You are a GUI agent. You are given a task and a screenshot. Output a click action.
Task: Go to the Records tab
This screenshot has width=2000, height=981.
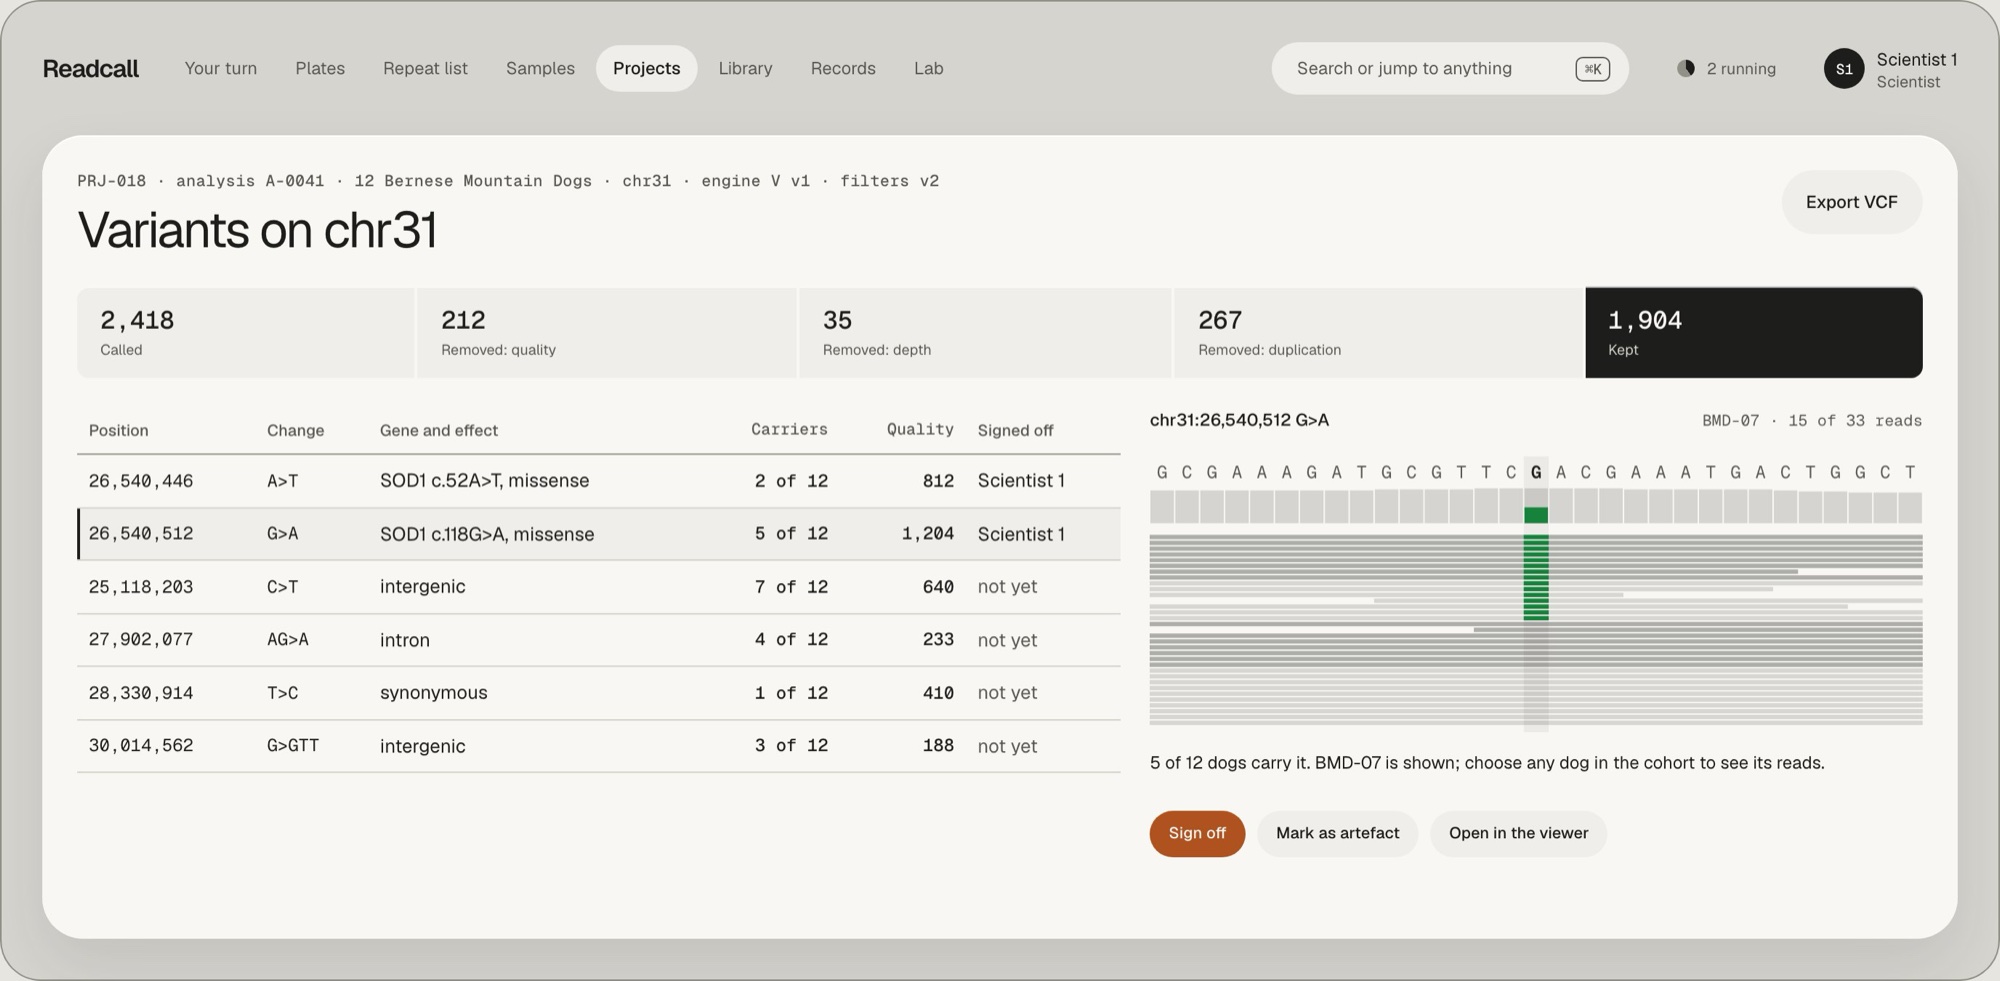(x=843, y=68)
